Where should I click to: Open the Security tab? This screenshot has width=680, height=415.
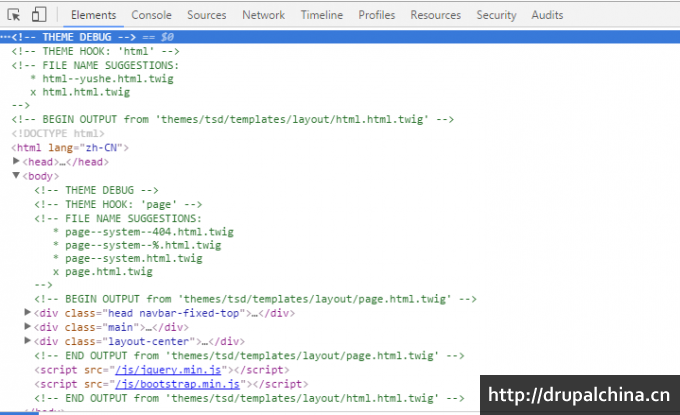click(496, 15)
